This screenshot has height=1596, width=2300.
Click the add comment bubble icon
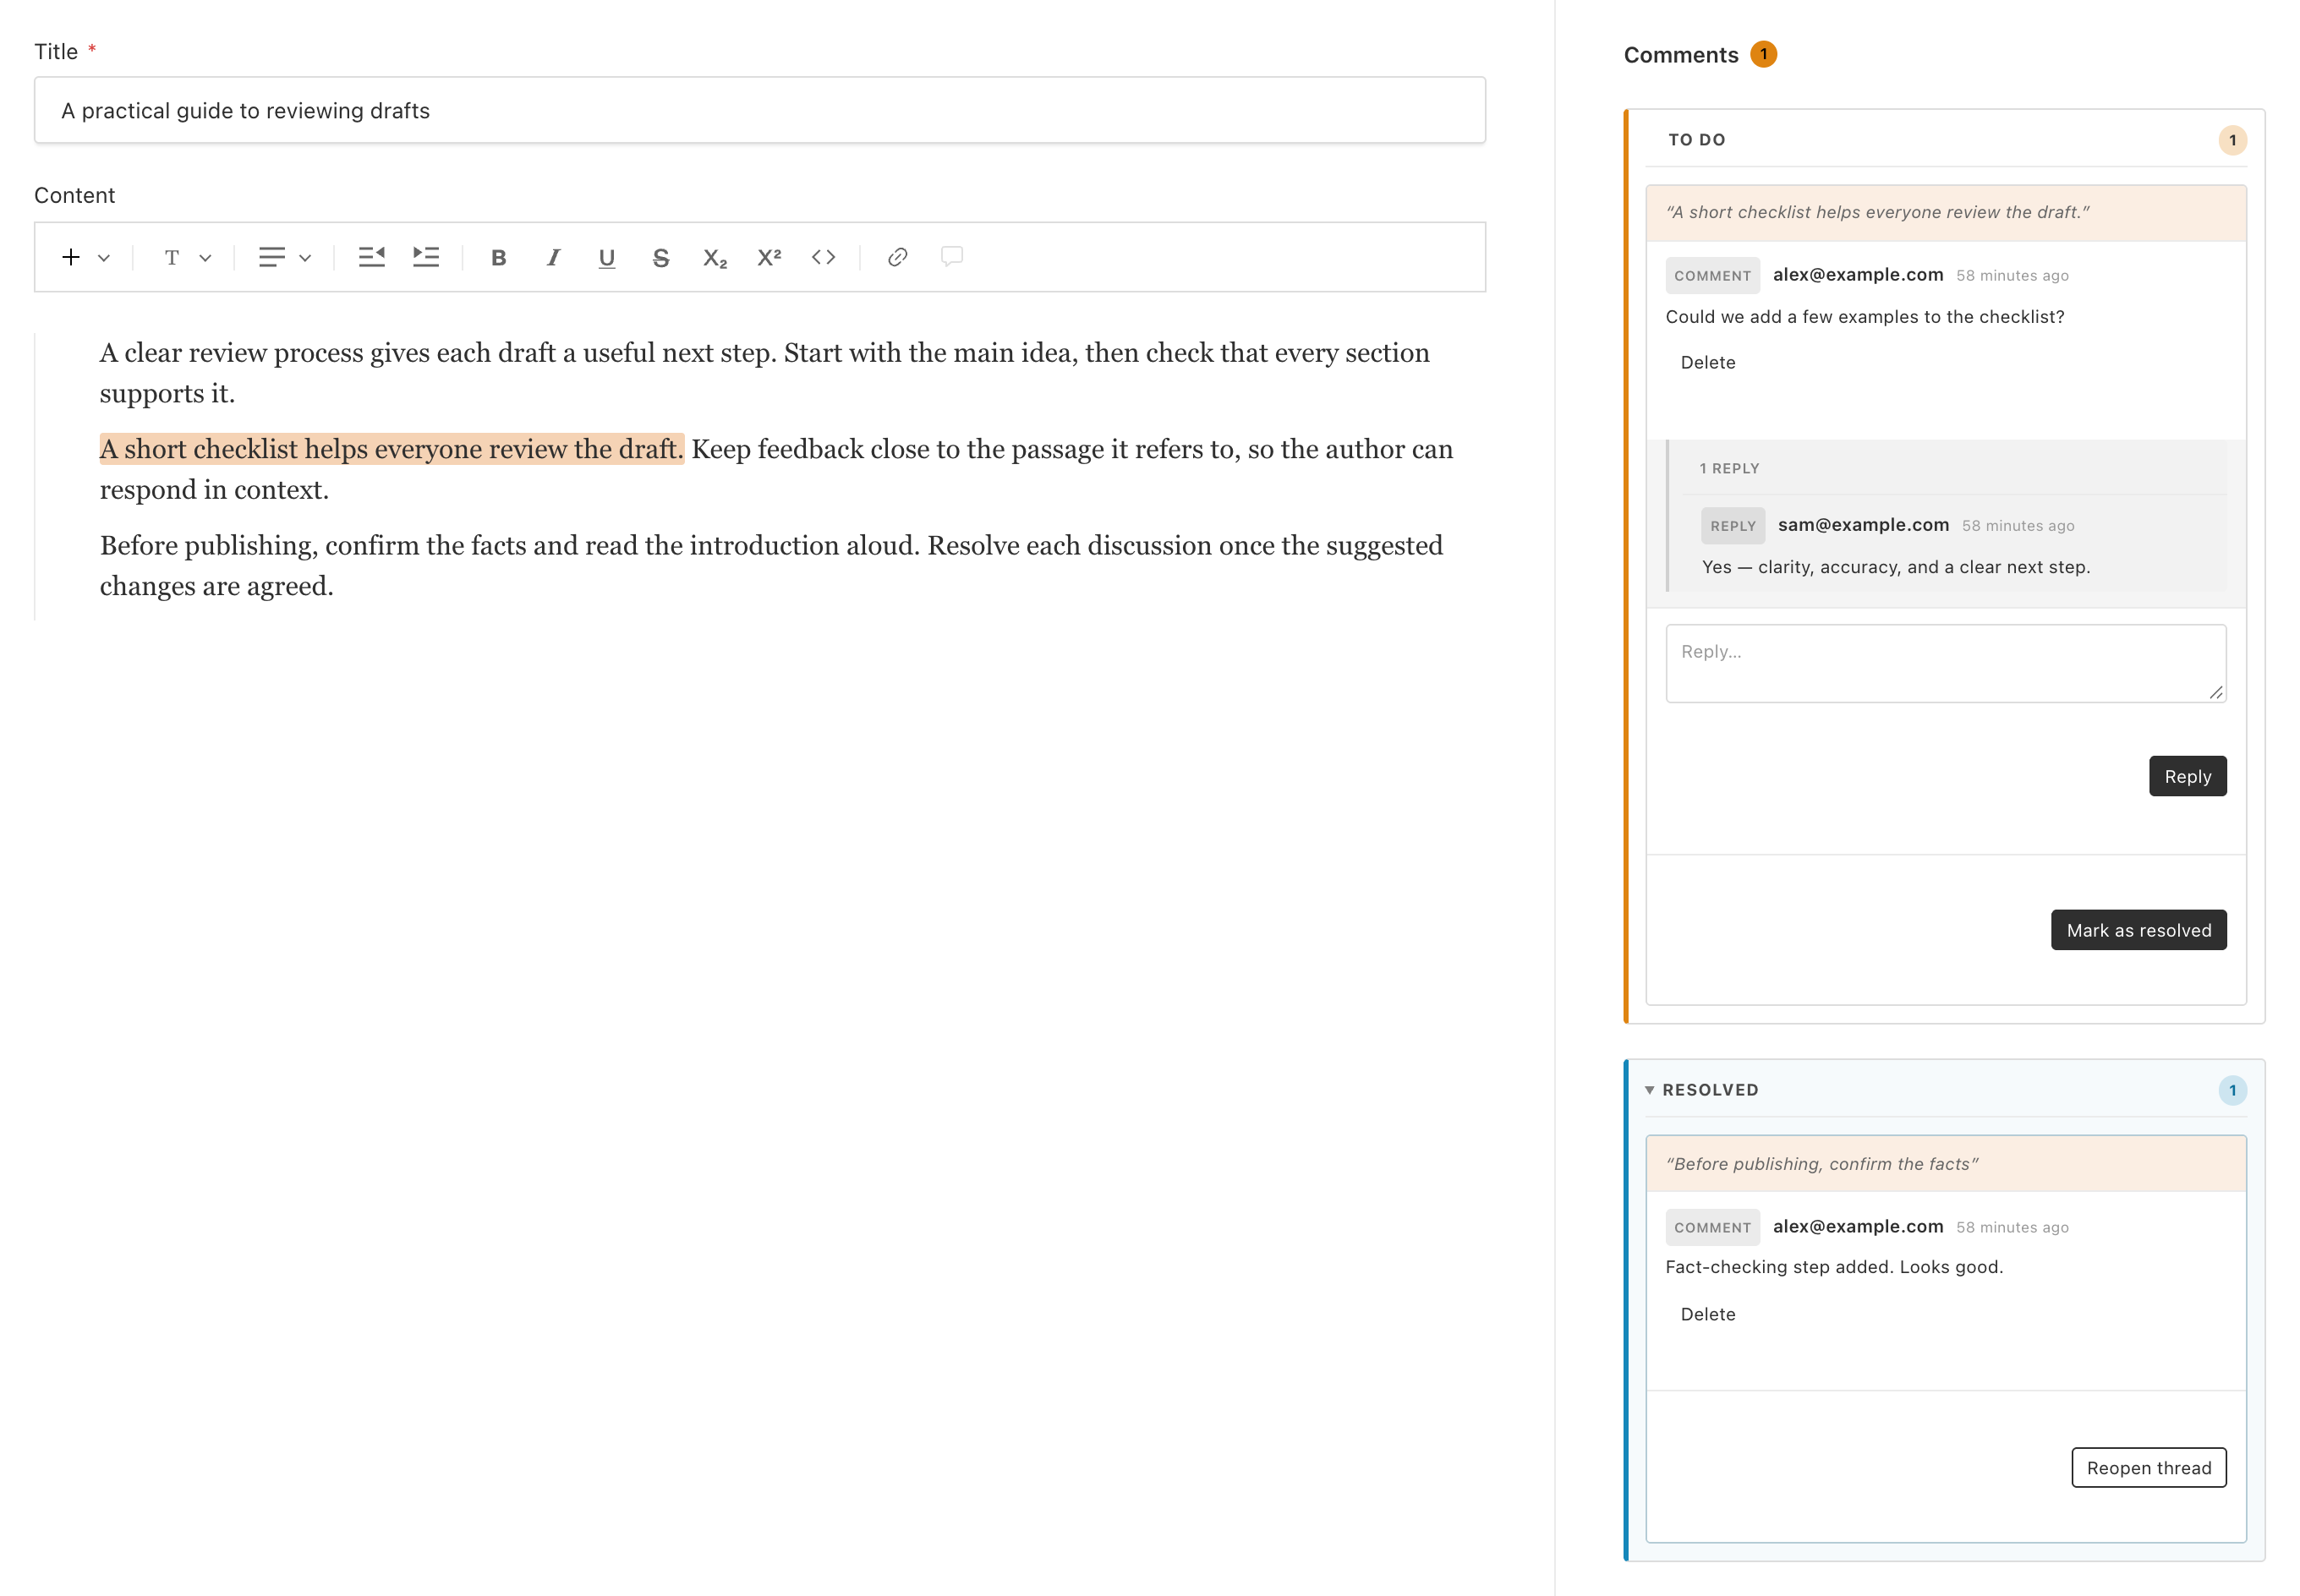point(951,257)
